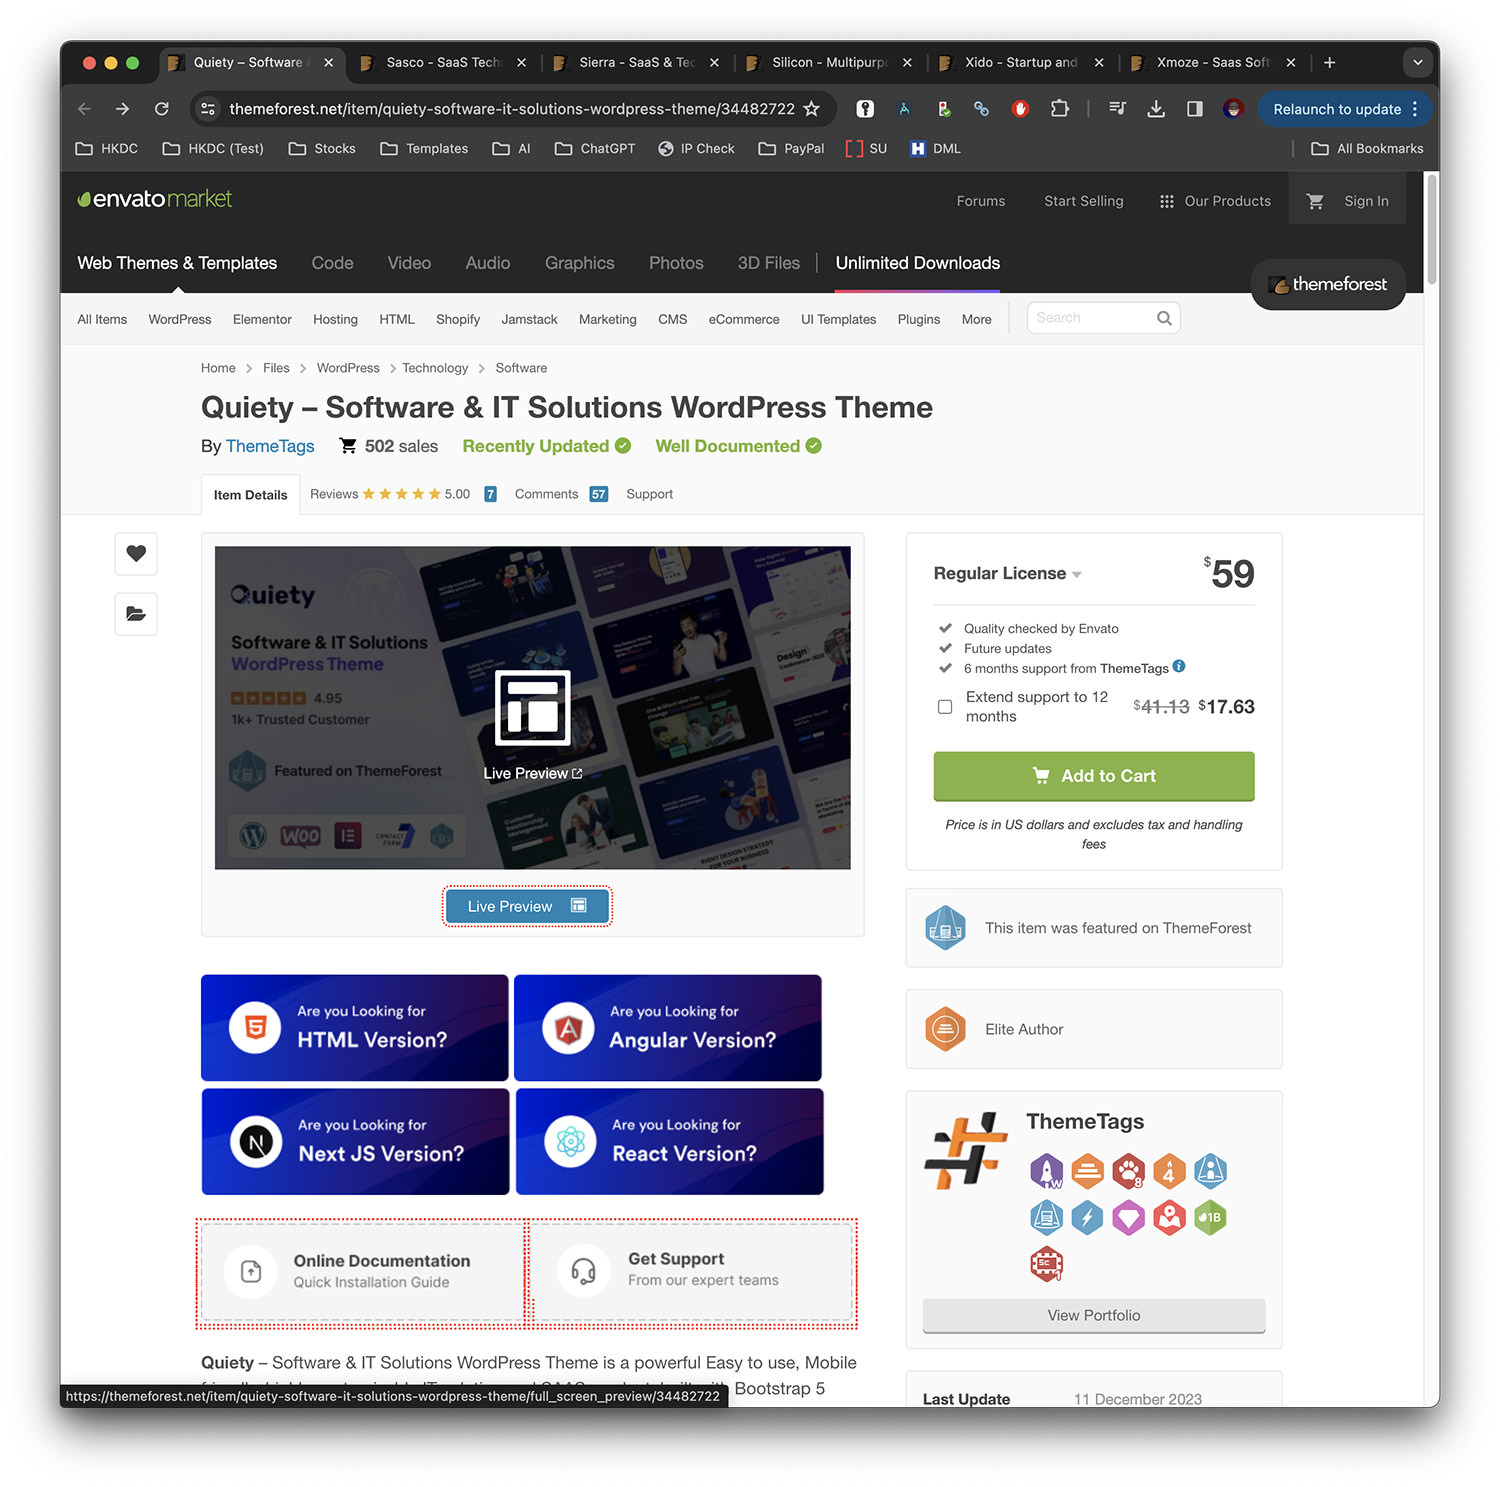
Task: Bookmark this page with star icon
Action: (812, 109)
